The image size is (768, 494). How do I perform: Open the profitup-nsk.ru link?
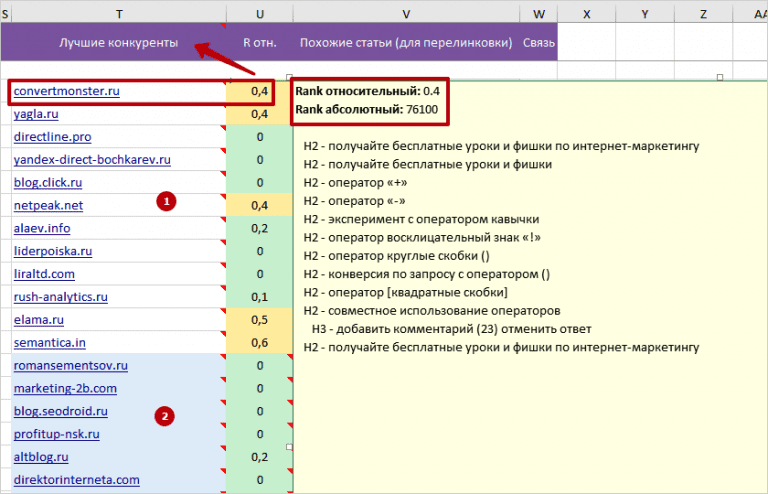(57, 434)
